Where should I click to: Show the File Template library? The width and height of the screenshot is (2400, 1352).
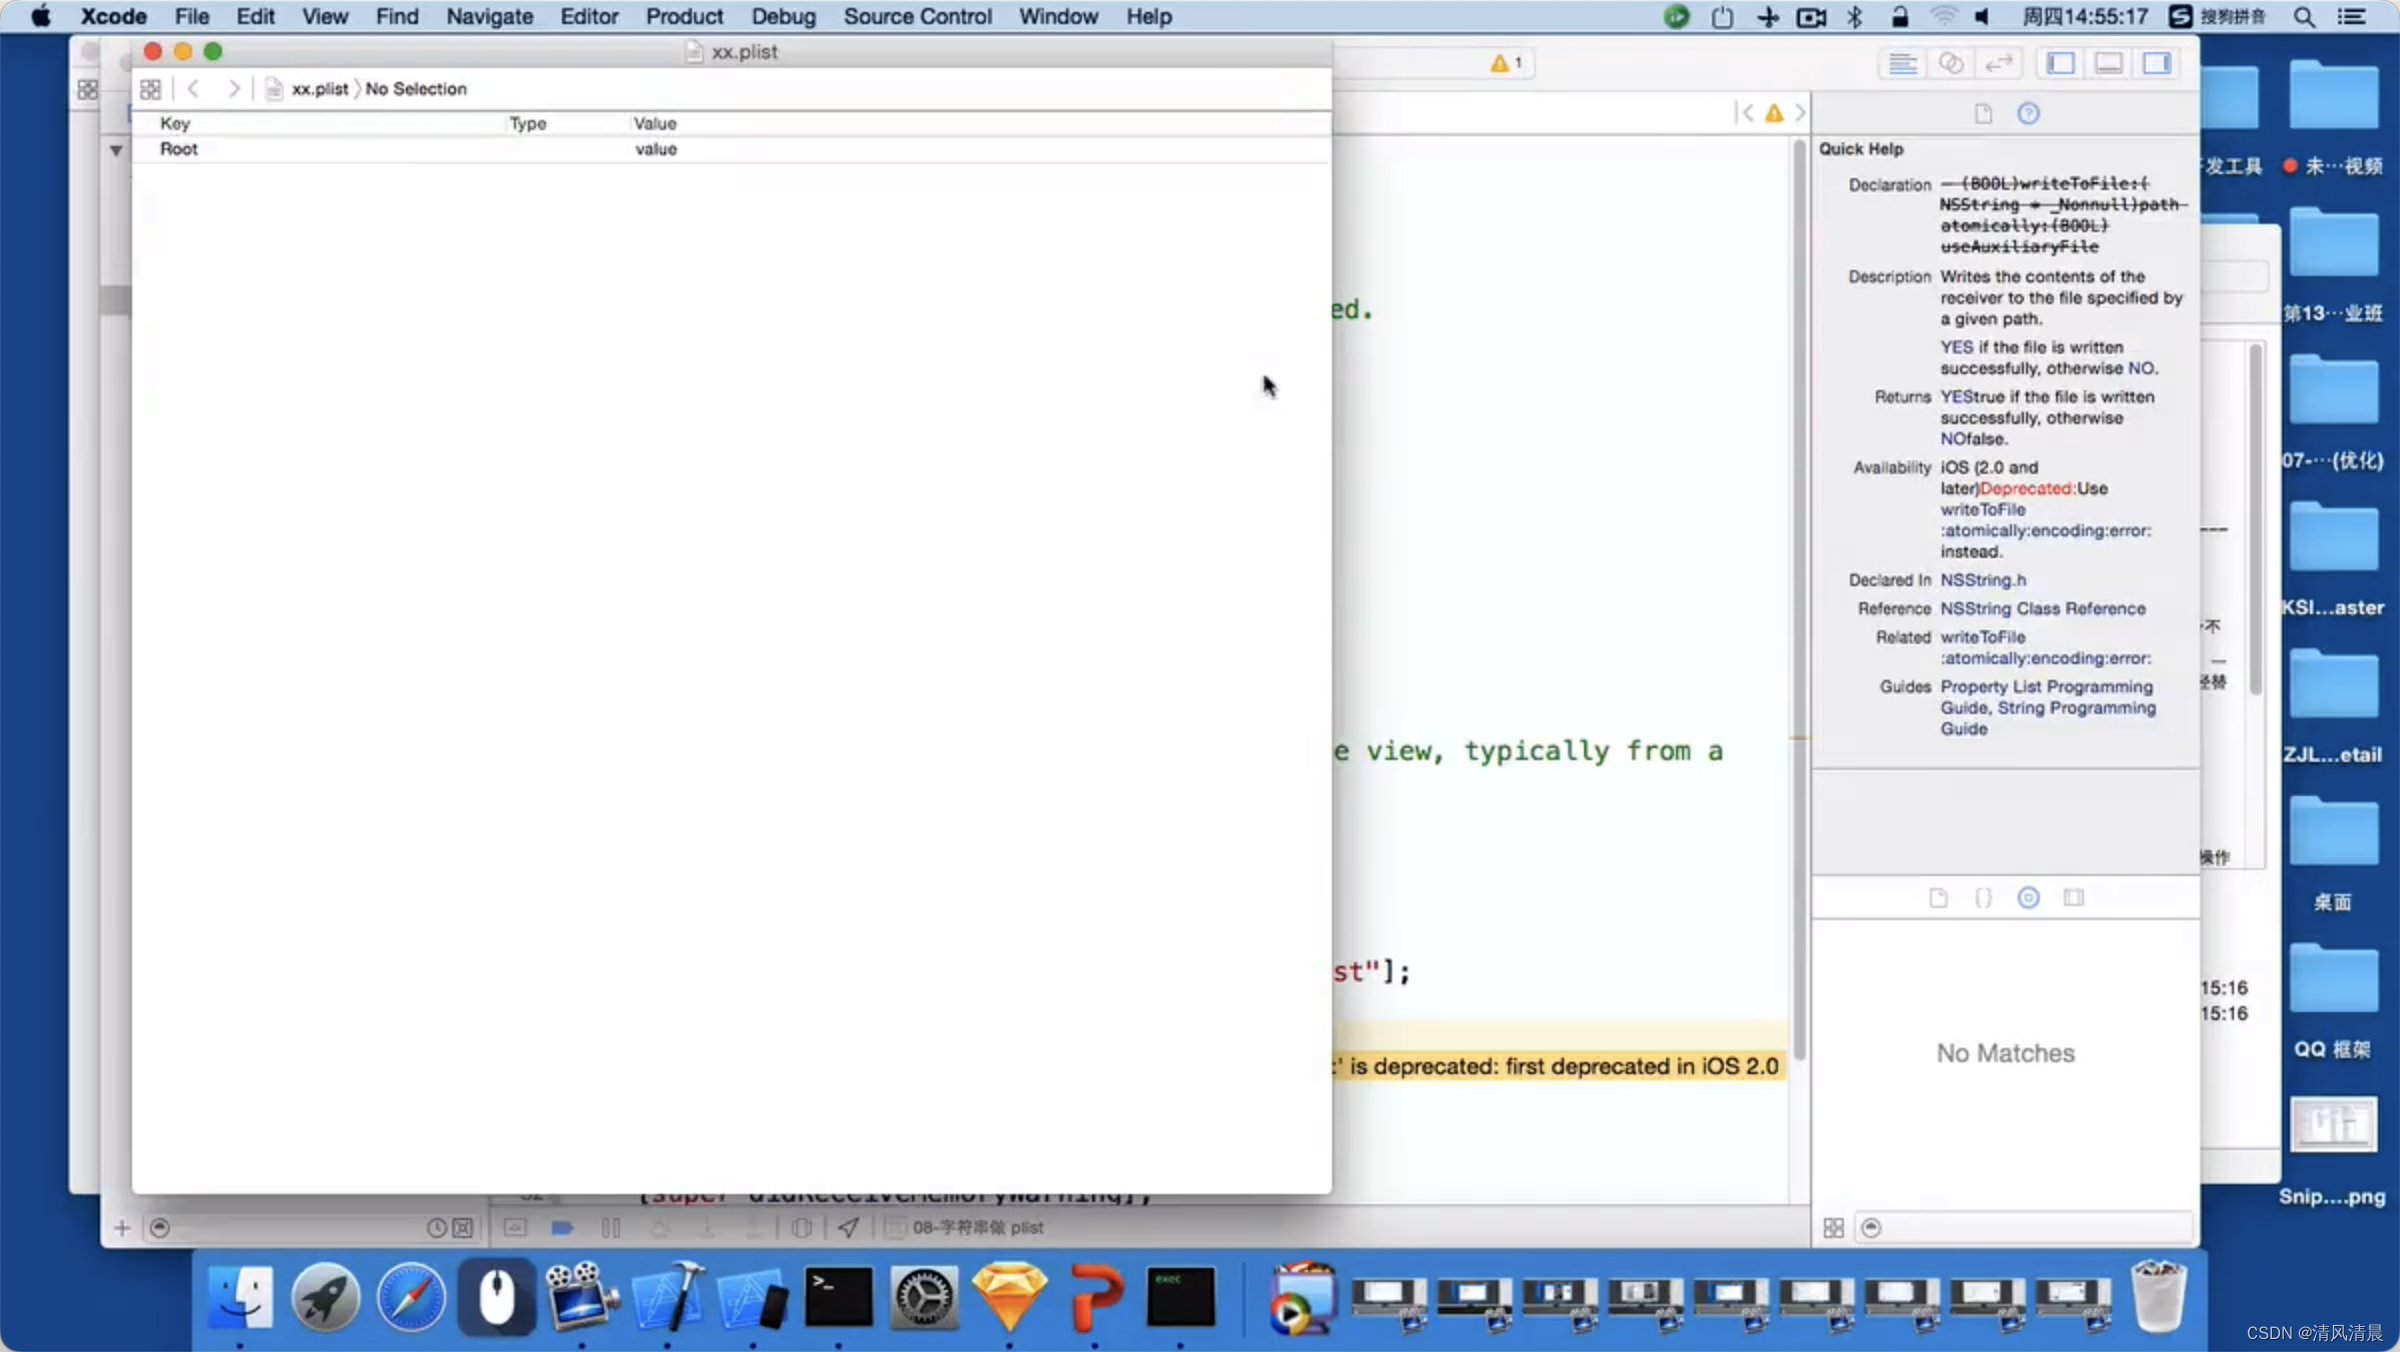[1938, 898]
